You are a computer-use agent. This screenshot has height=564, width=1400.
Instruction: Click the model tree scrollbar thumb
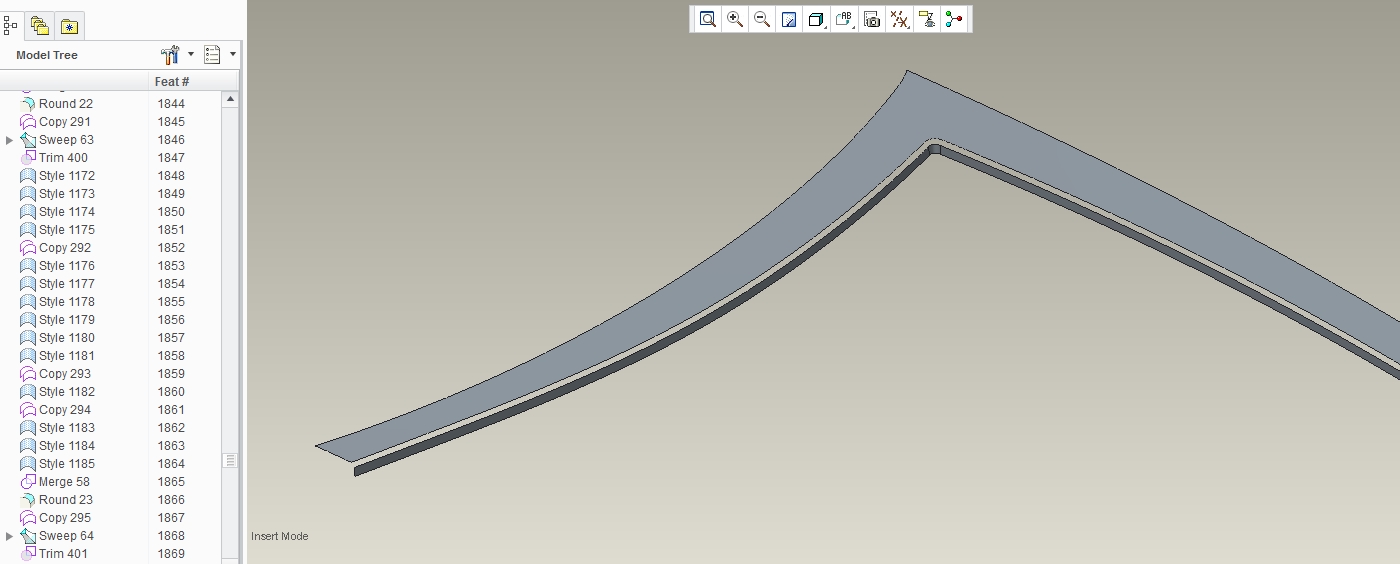(x=230, y=460)
